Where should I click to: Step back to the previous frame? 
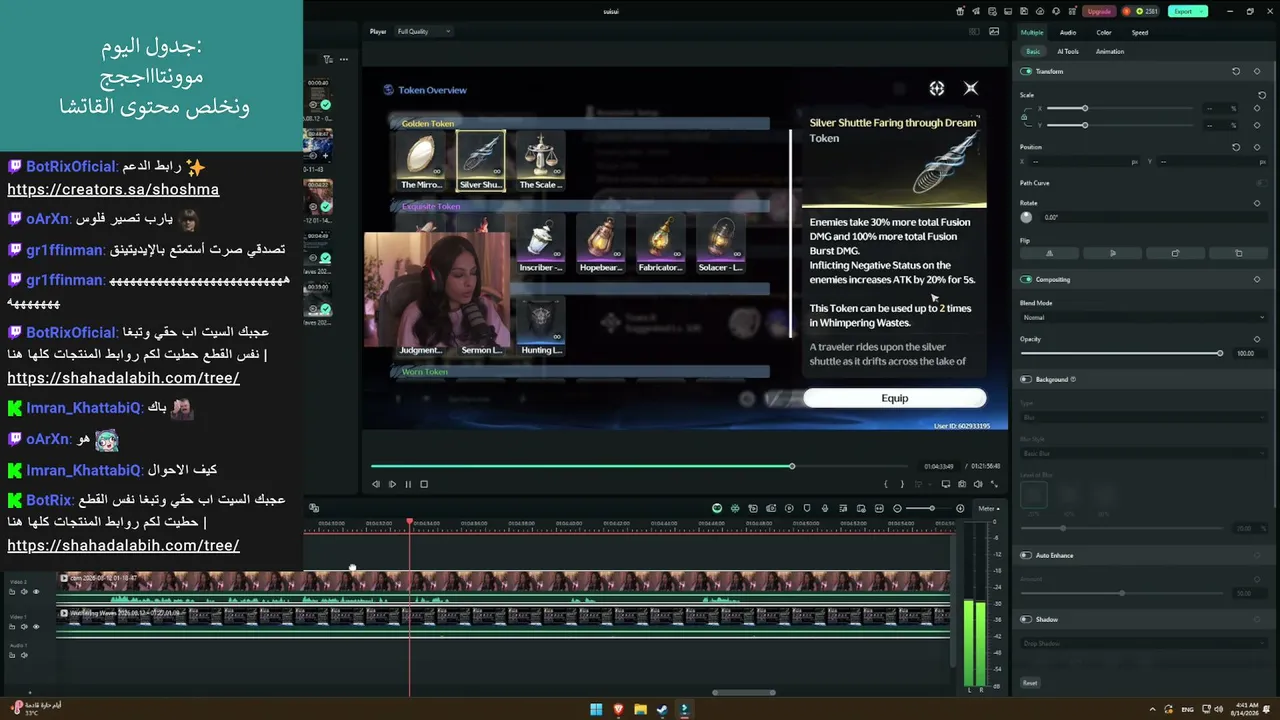pos(376,484)
